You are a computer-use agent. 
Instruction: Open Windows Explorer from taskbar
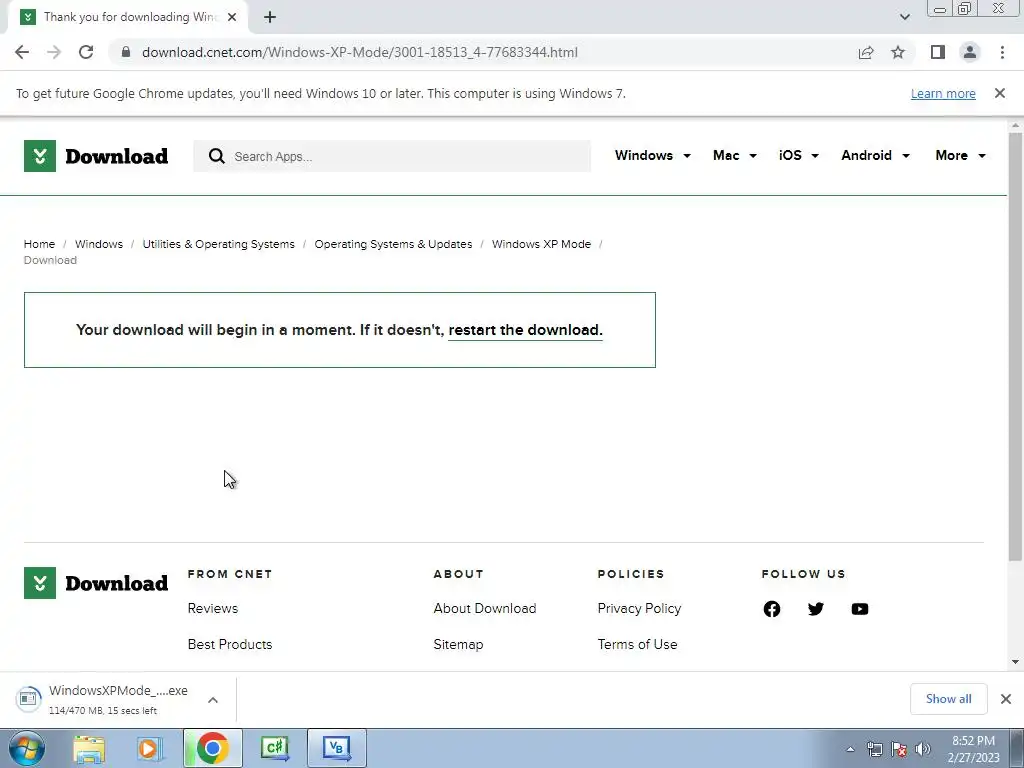89,748
